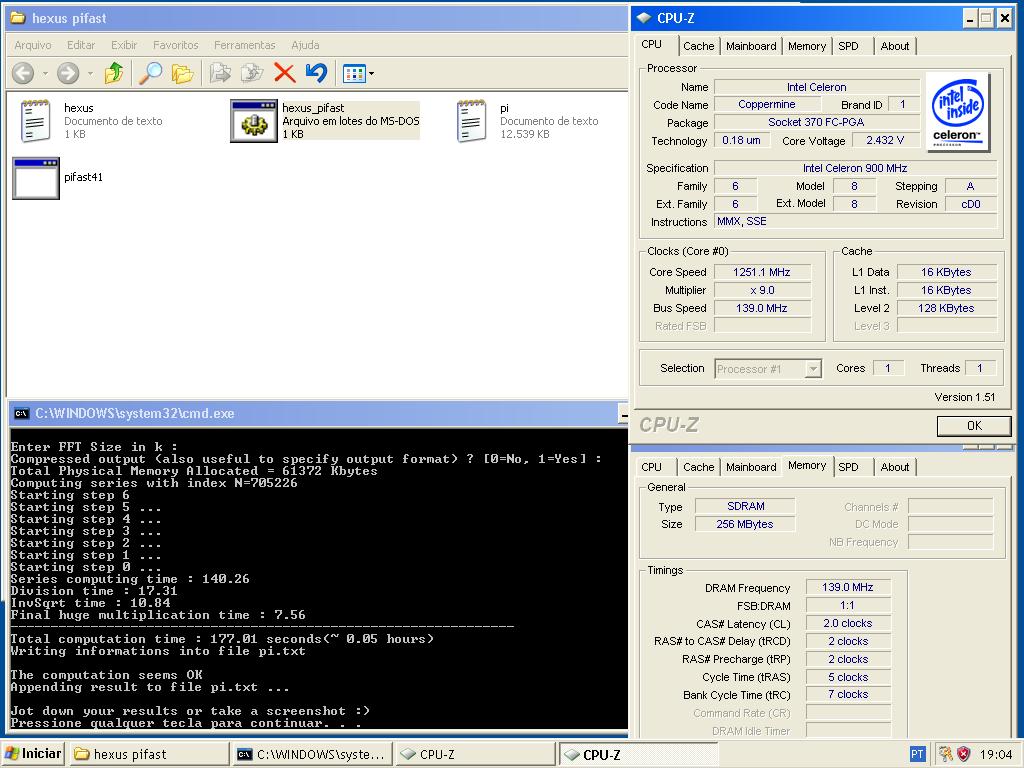The width and height of the screenshot is (1024, 768).
Task: Switch to About tab in top CPU-Z
Action: pos(895,46)
